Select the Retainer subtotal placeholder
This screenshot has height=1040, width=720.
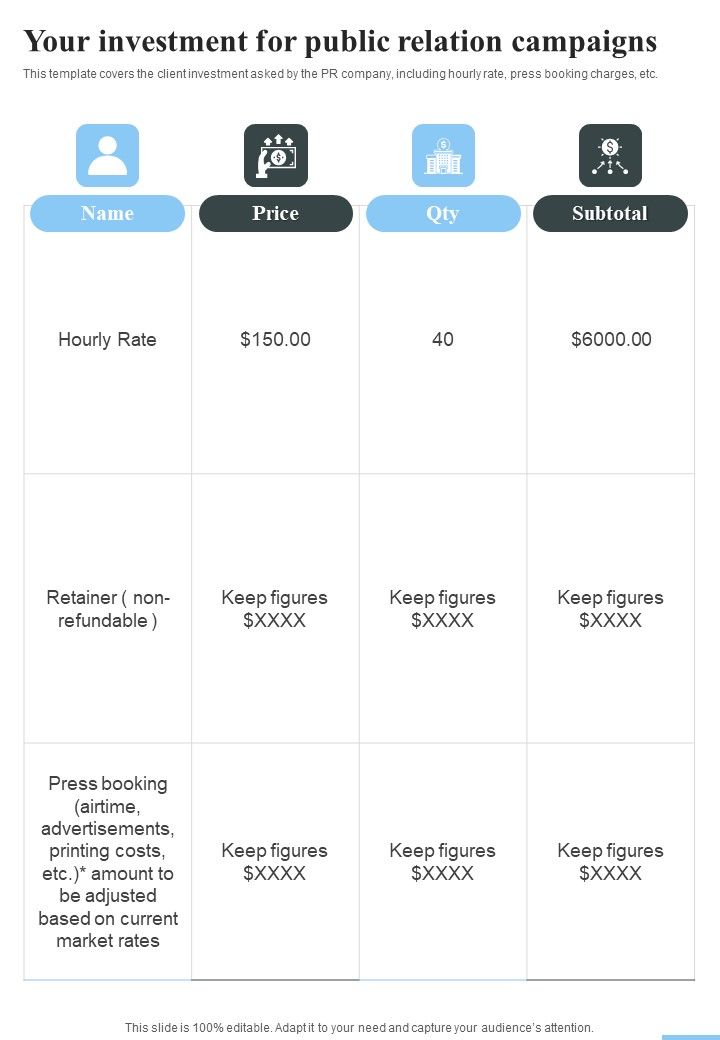(611, 609)
